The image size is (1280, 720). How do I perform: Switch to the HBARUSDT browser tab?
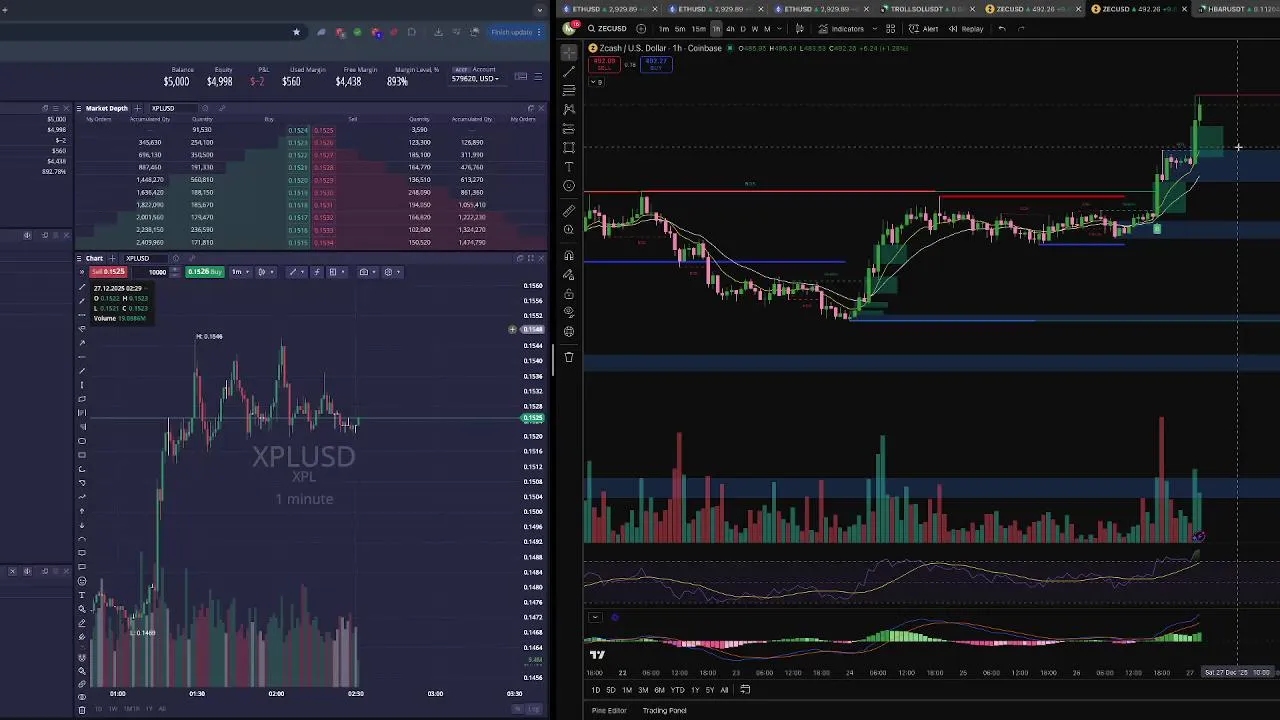click(1238, 9)
